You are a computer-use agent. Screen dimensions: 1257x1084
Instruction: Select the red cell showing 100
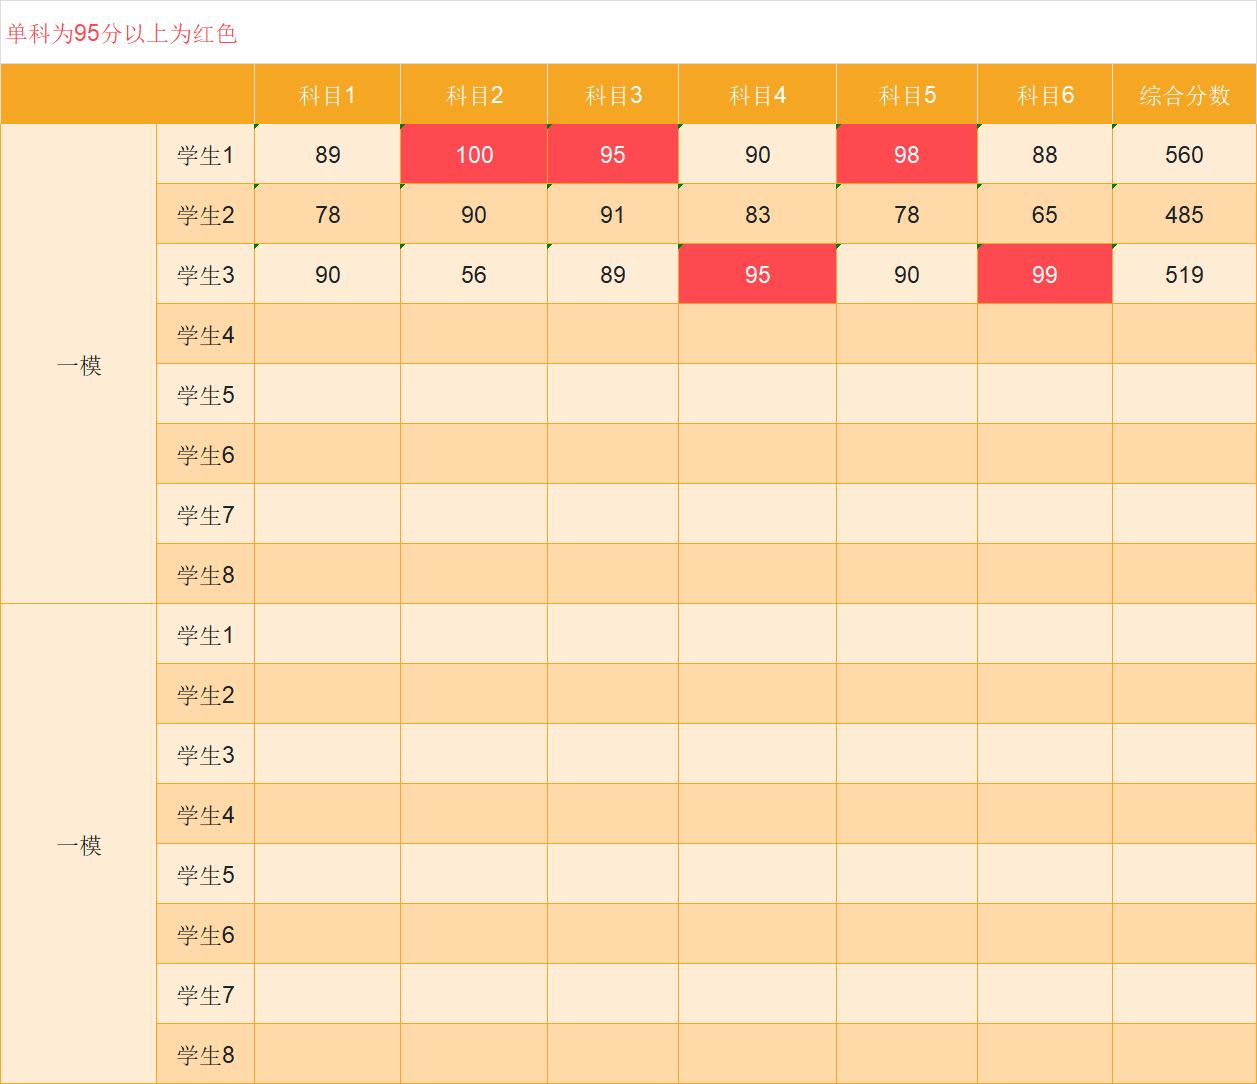pos(473,155)
